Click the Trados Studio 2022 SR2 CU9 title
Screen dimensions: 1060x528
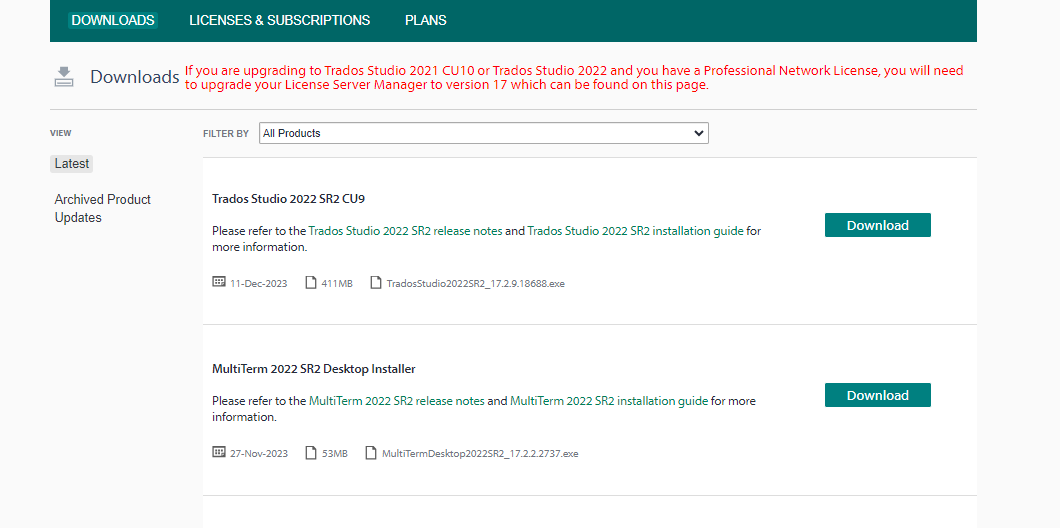click(289, 199)
